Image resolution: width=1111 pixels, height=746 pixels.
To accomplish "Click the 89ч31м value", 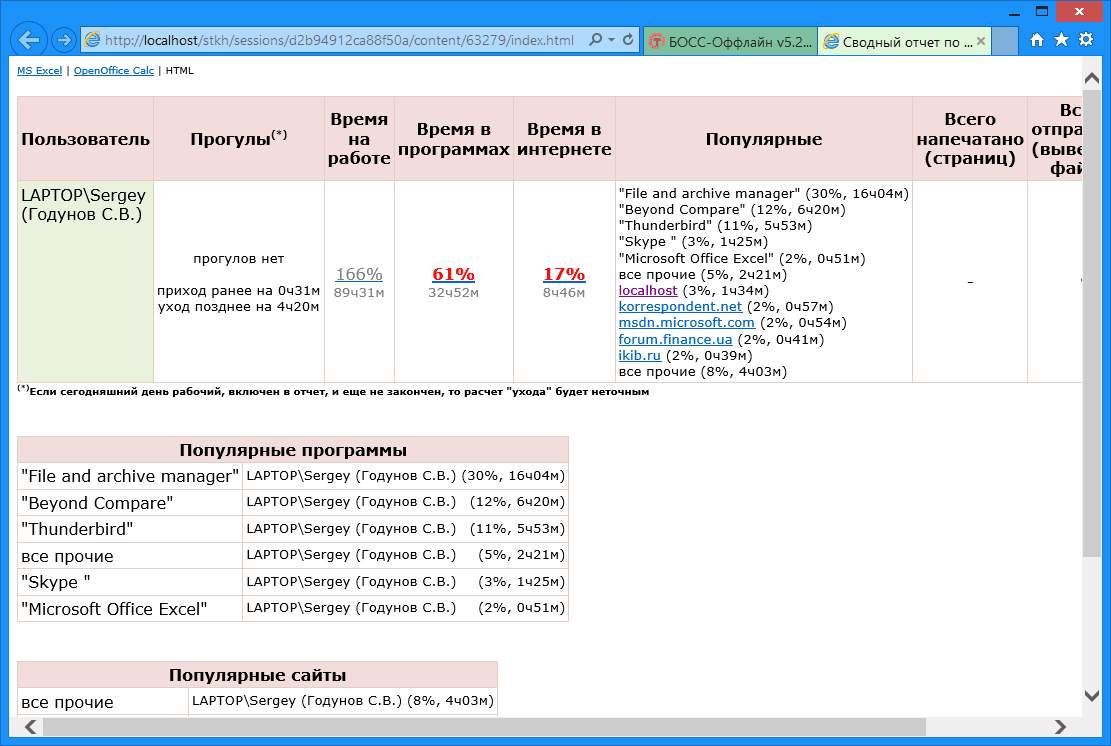I will [x=359, y=293].
